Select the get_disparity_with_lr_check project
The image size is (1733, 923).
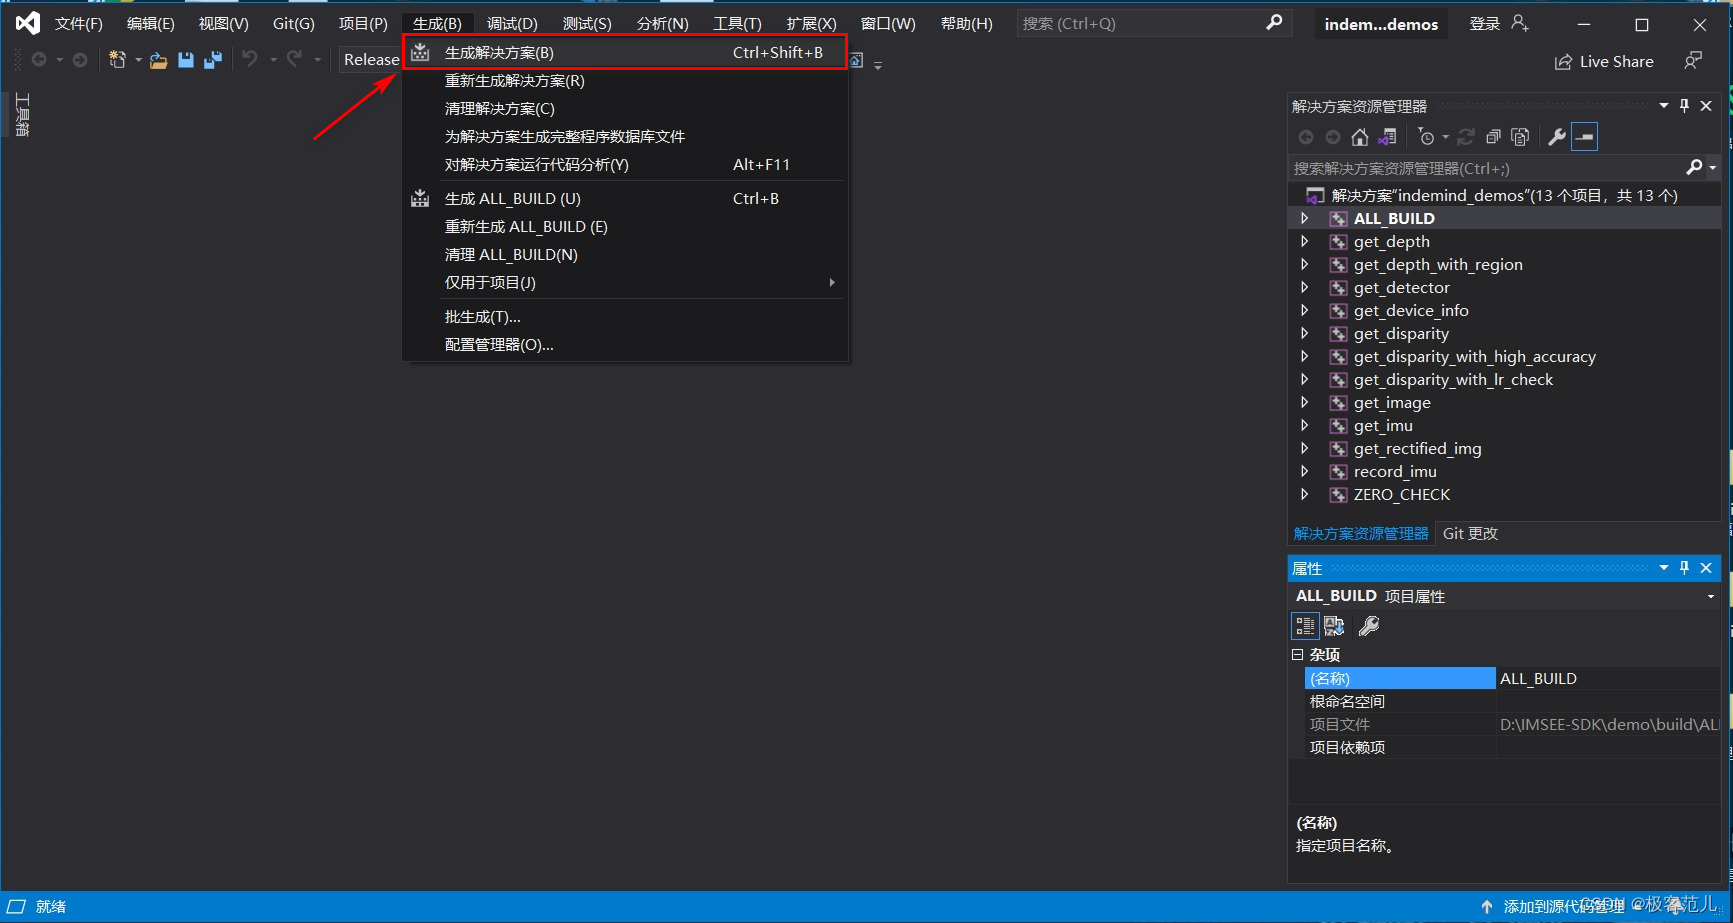[1453, 380]
